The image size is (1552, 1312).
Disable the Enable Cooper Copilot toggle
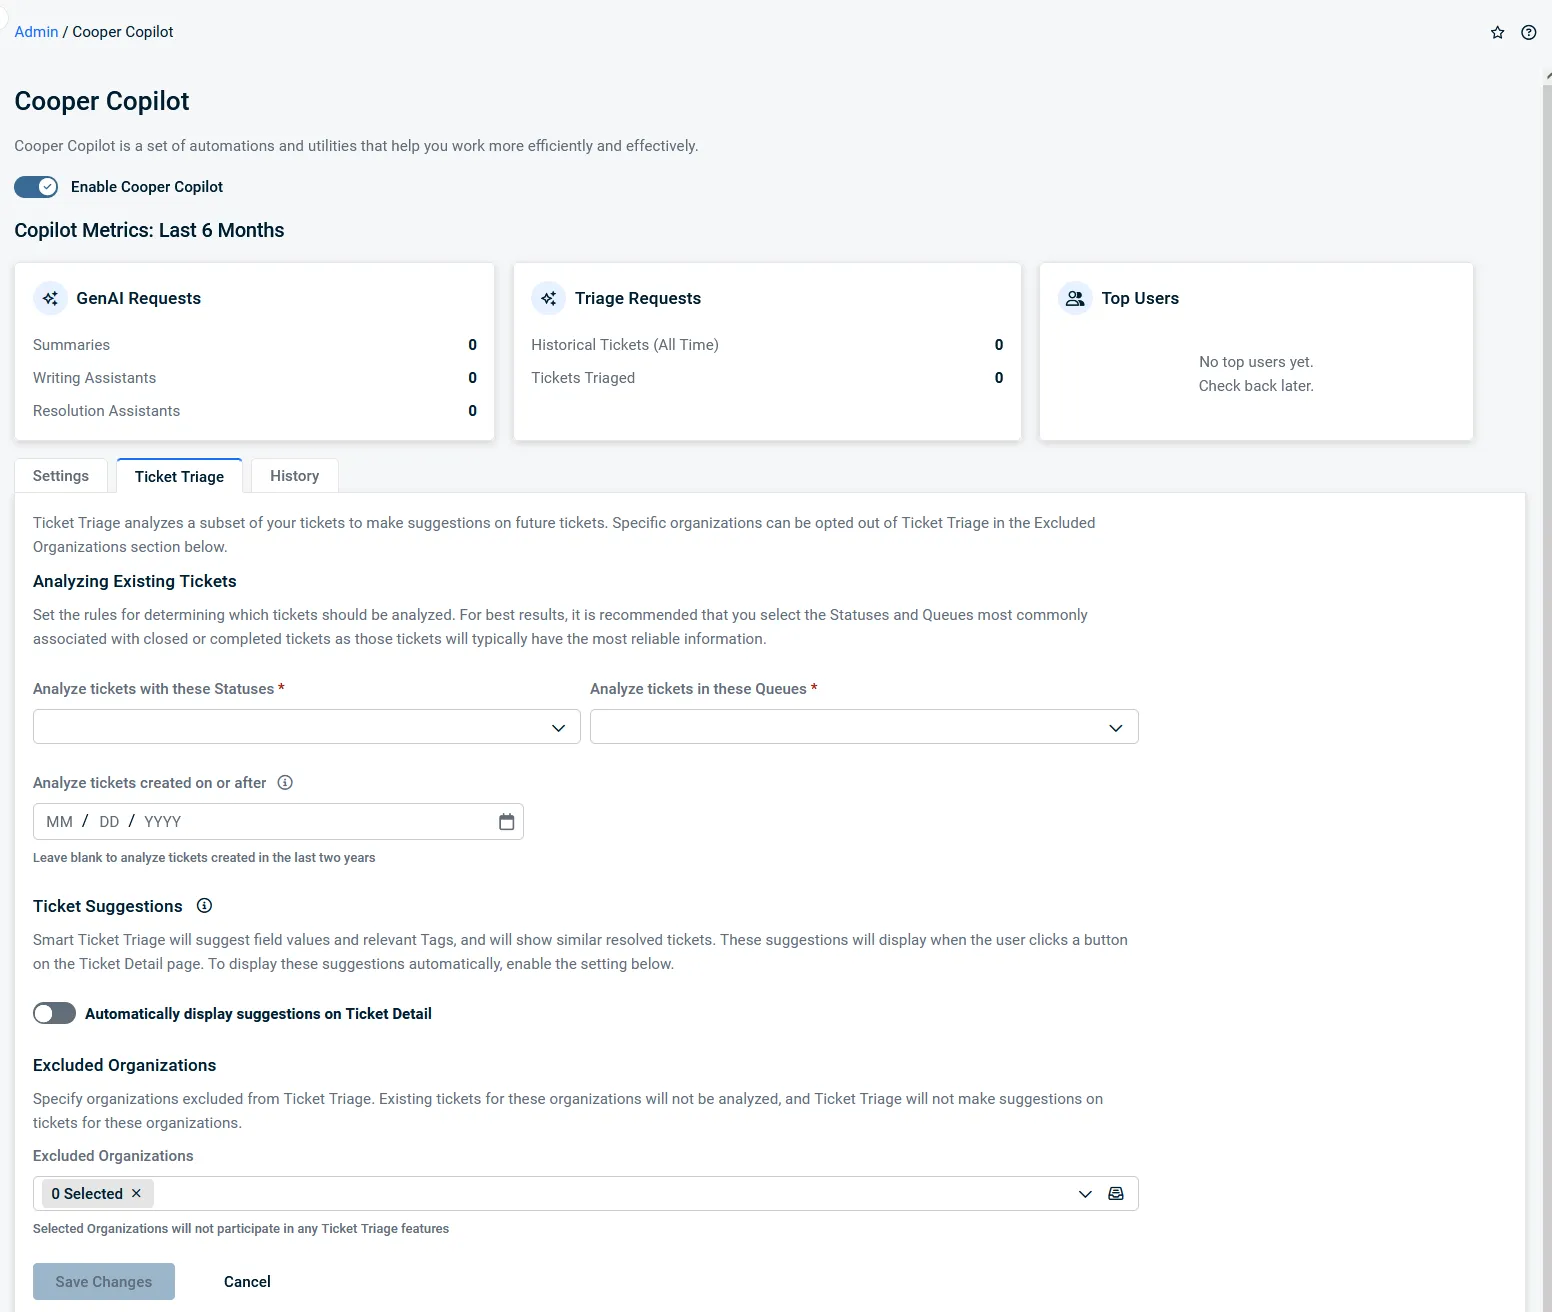point(36,187)
